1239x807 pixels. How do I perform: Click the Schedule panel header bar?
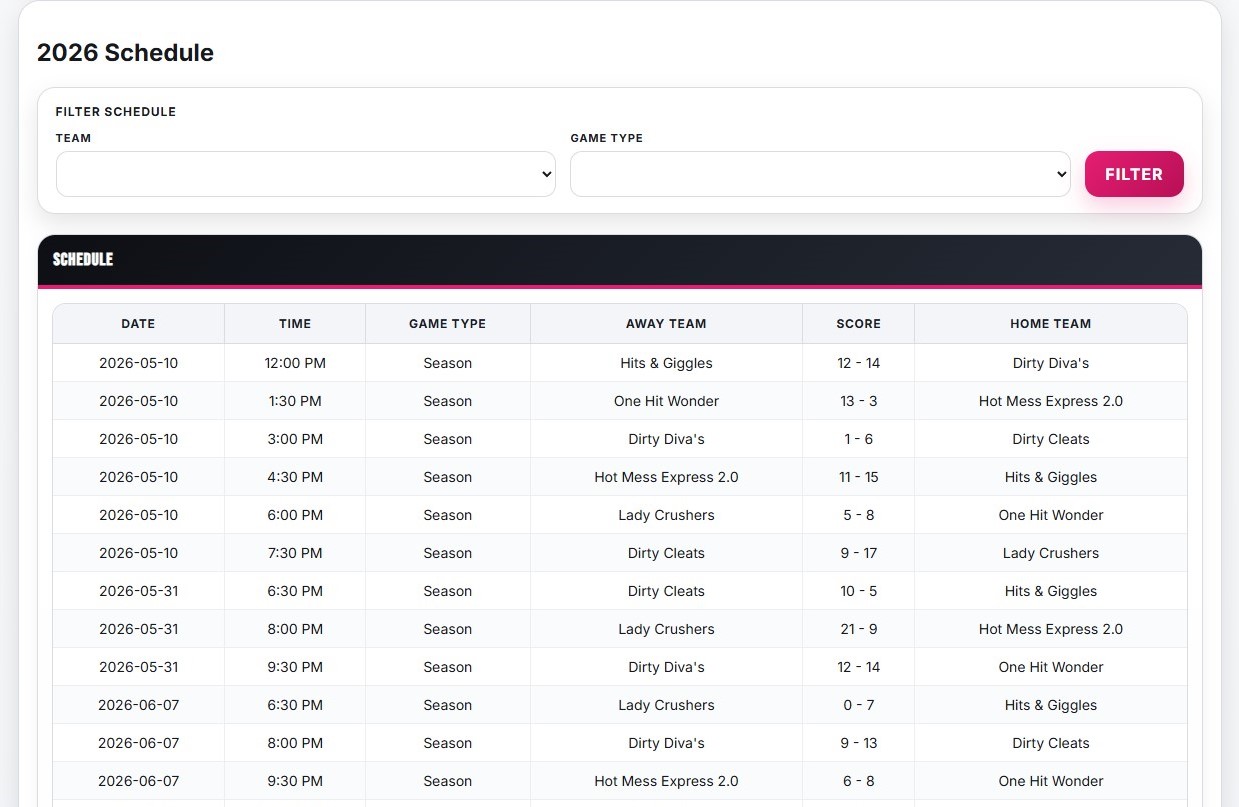[x=620, y=260]
